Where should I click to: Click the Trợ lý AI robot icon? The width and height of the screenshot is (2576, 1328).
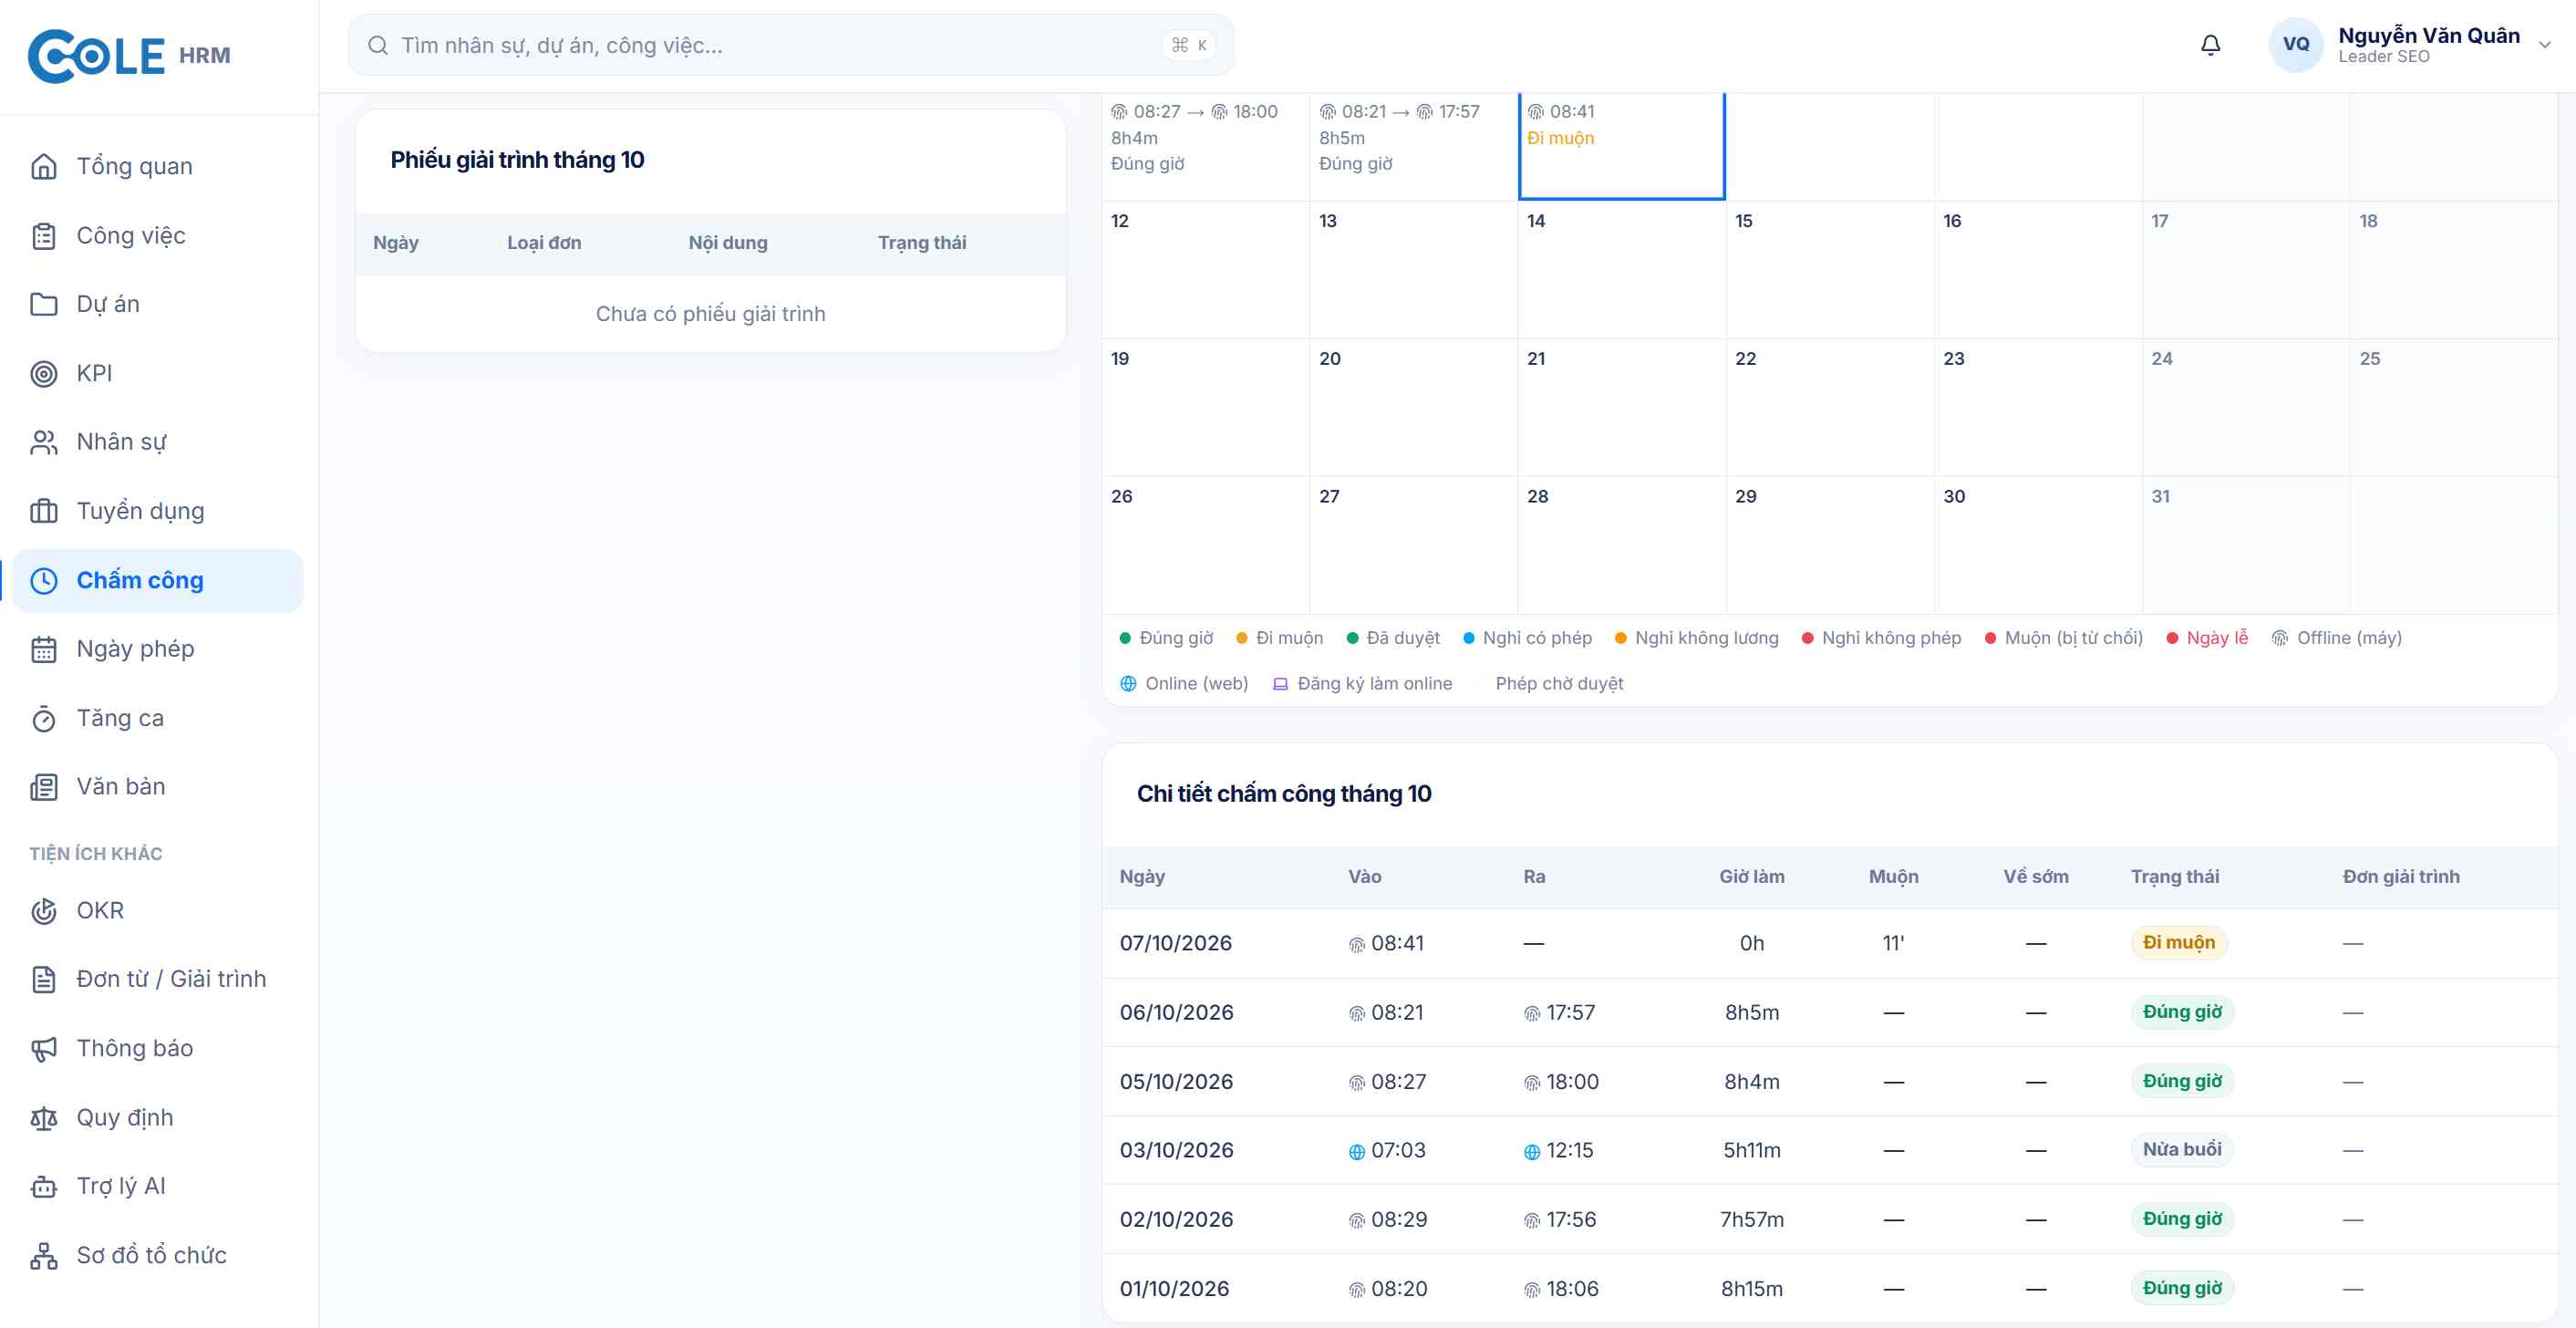pyautogui.click(x=44, y=1186)
